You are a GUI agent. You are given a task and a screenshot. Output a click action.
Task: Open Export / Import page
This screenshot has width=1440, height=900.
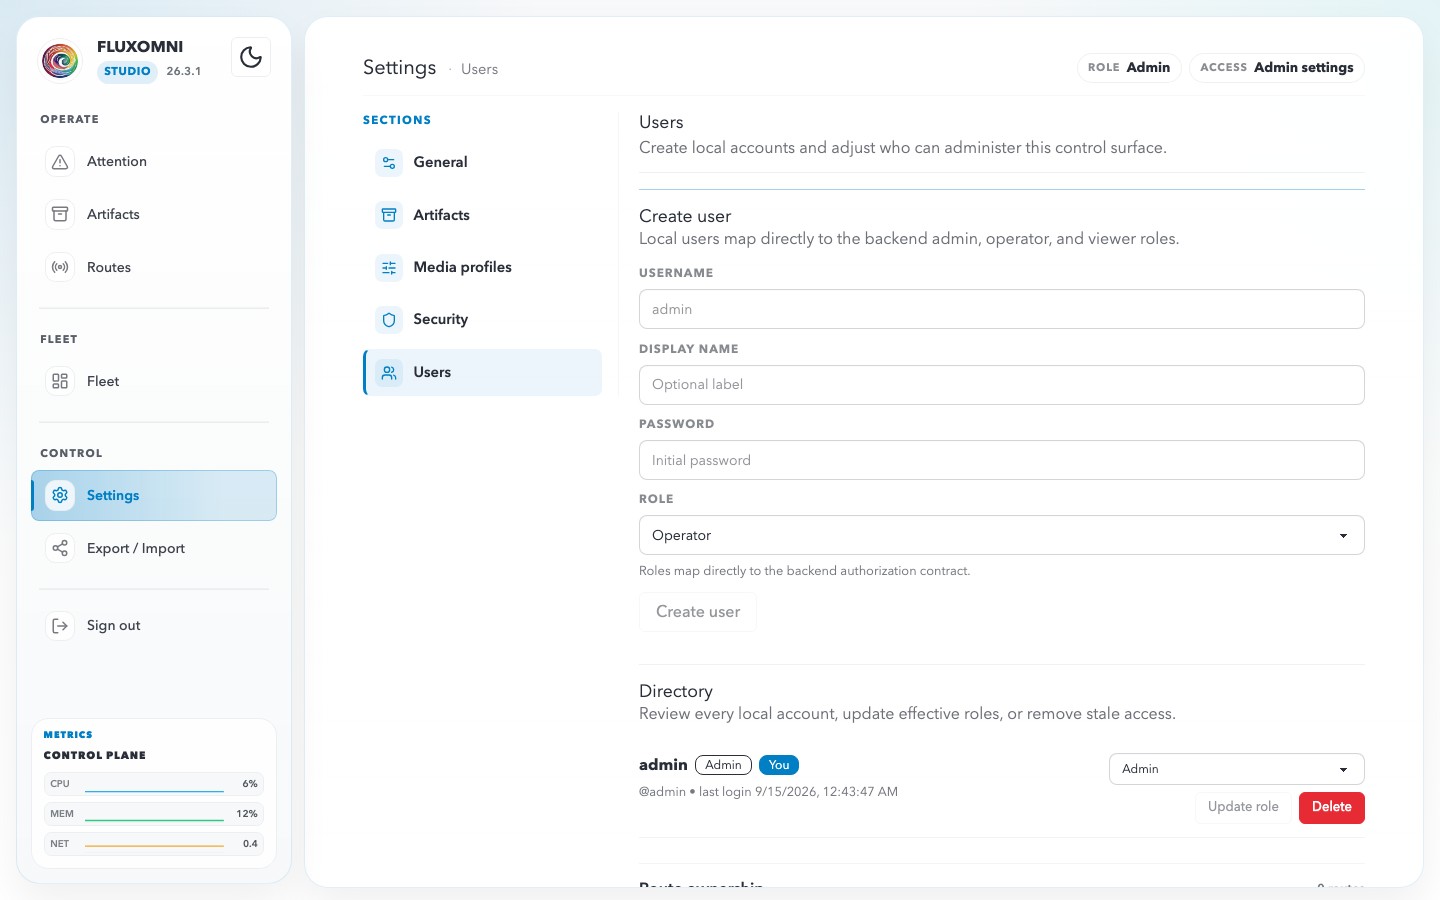(154, 549)
